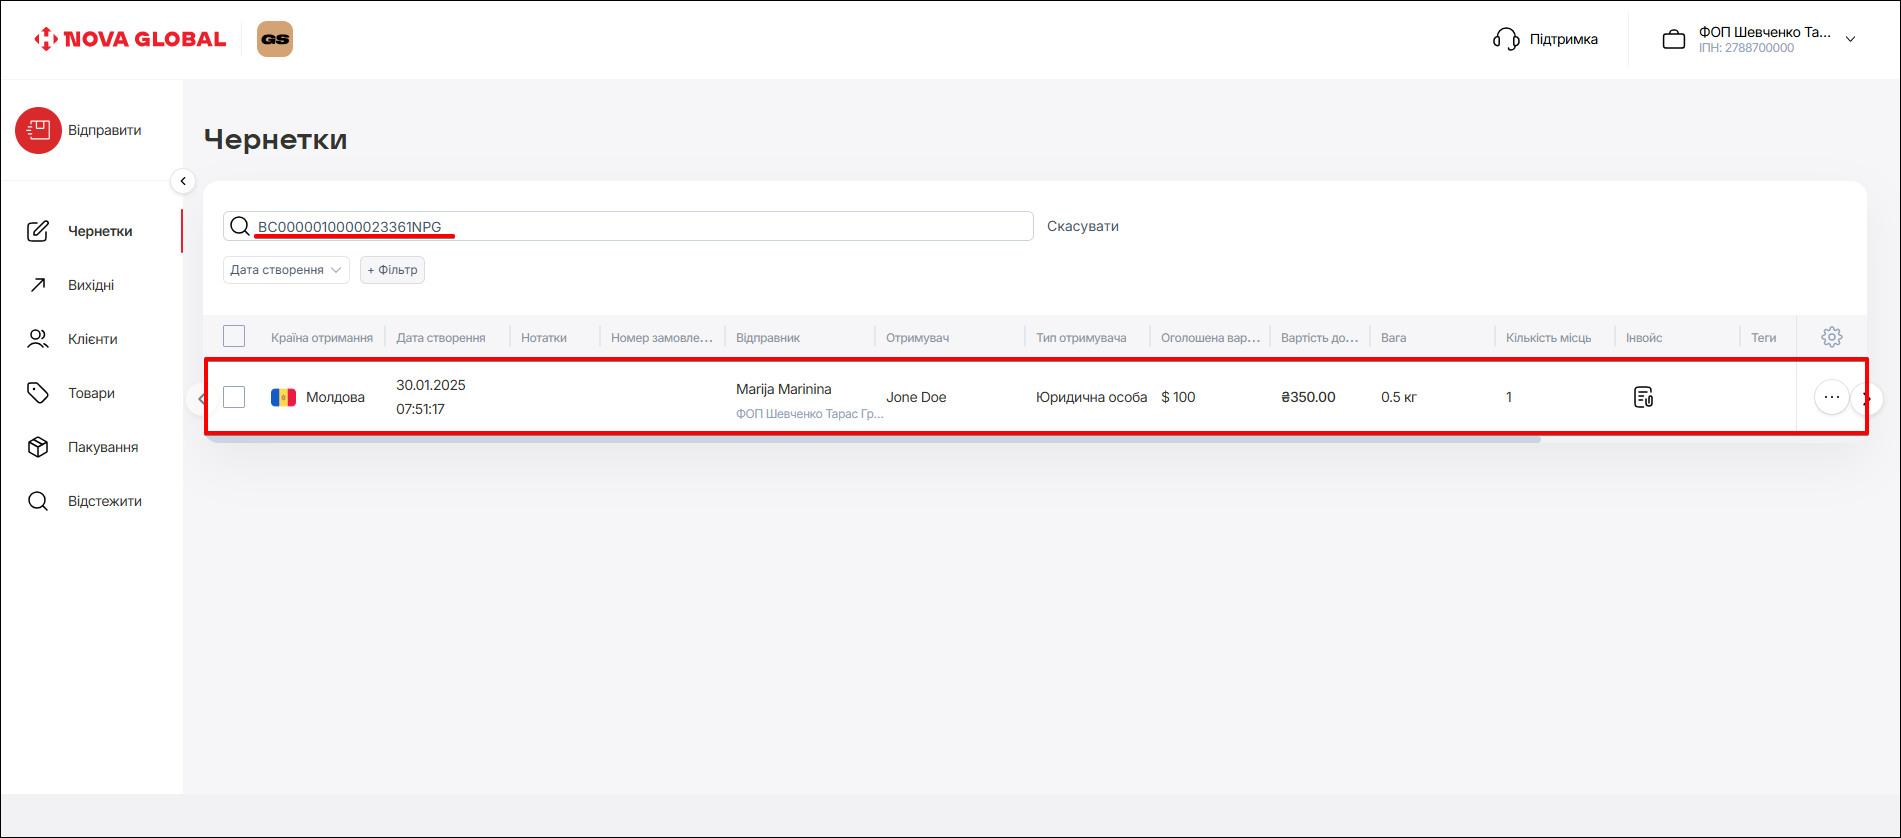Viewport: 1901px width, 838px height.
Task: Expand the Дата створення date dropdown
Action: coord(286,270)
